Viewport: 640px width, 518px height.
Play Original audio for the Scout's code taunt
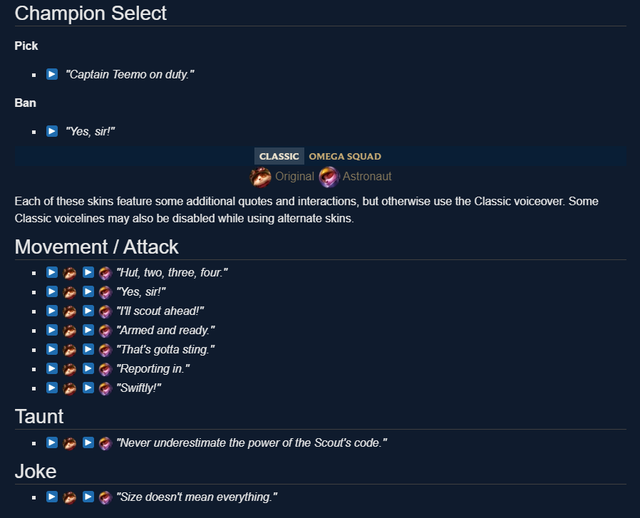52,442
